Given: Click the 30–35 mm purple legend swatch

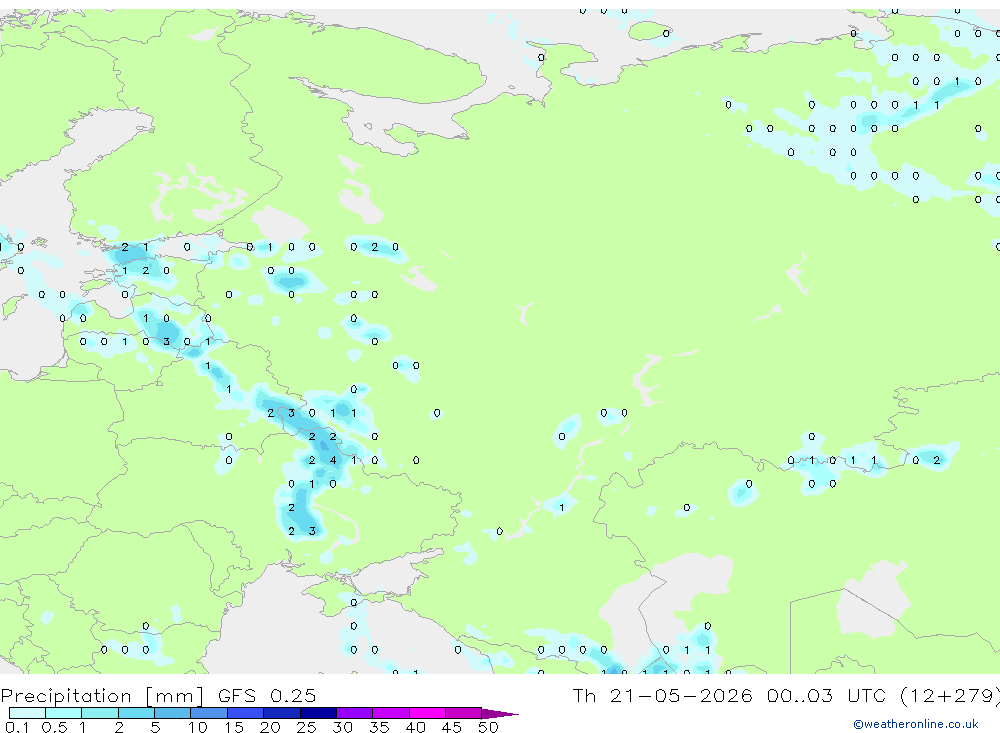Looking at the screenshot, I should pos(355,713).
